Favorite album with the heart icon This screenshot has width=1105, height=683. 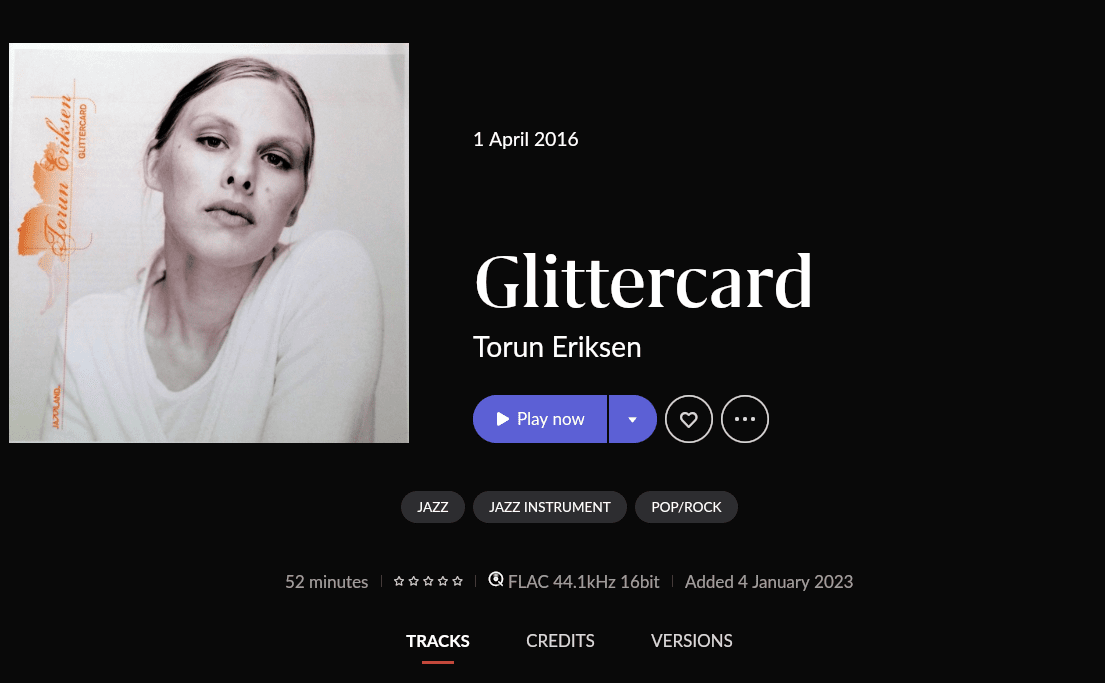click(x=689, y=419)
